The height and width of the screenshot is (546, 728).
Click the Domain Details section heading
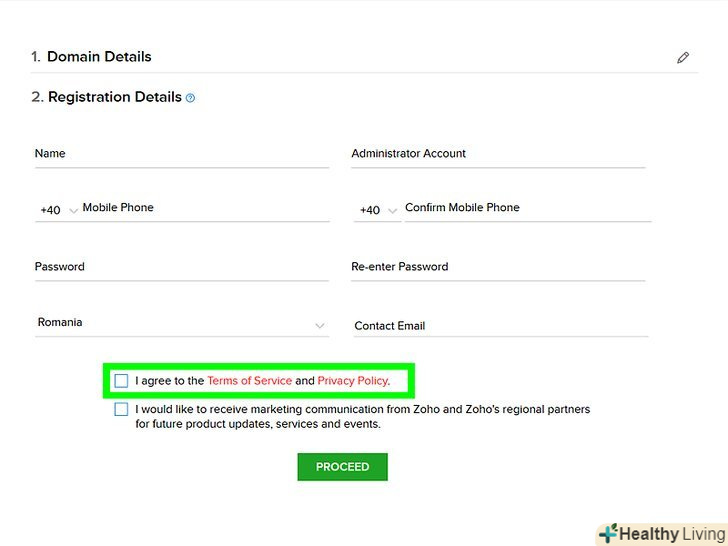pos(99,57)
